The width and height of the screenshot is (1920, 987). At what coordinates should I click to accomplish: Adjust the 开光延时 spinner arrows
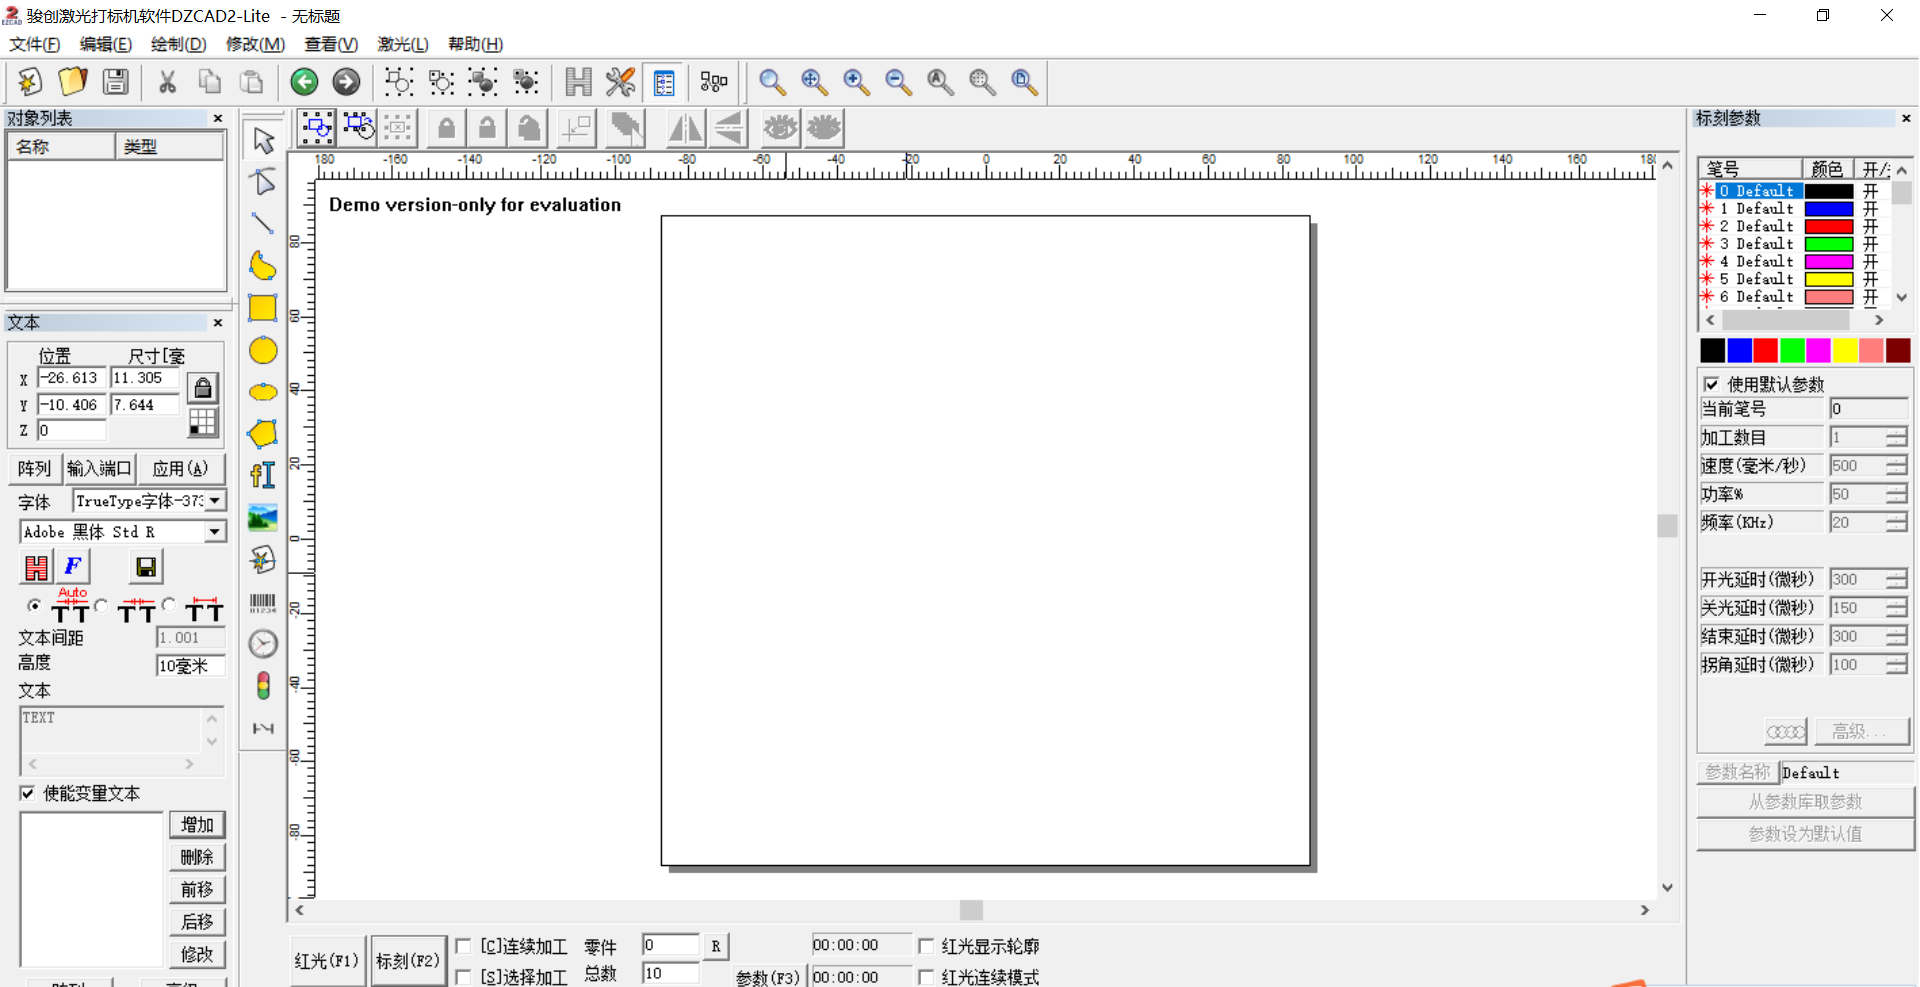[1896, 579]
